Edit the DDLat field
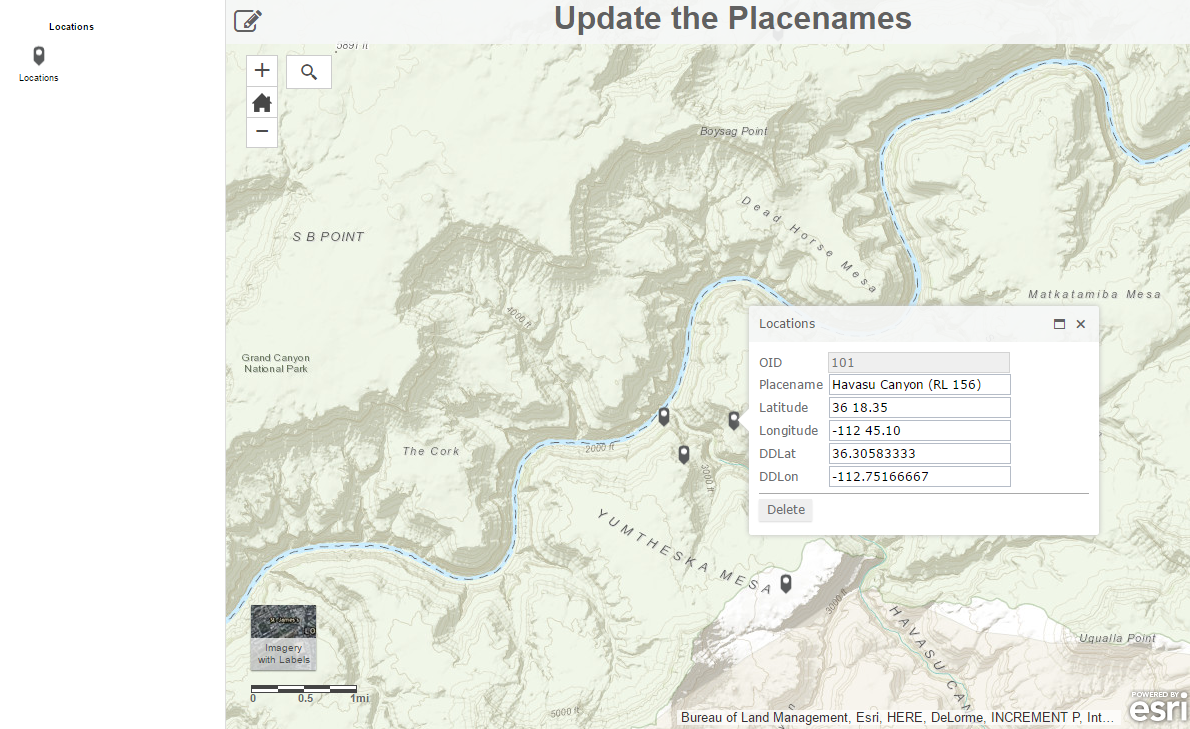 pyautogui.click(x=919, y=454)
